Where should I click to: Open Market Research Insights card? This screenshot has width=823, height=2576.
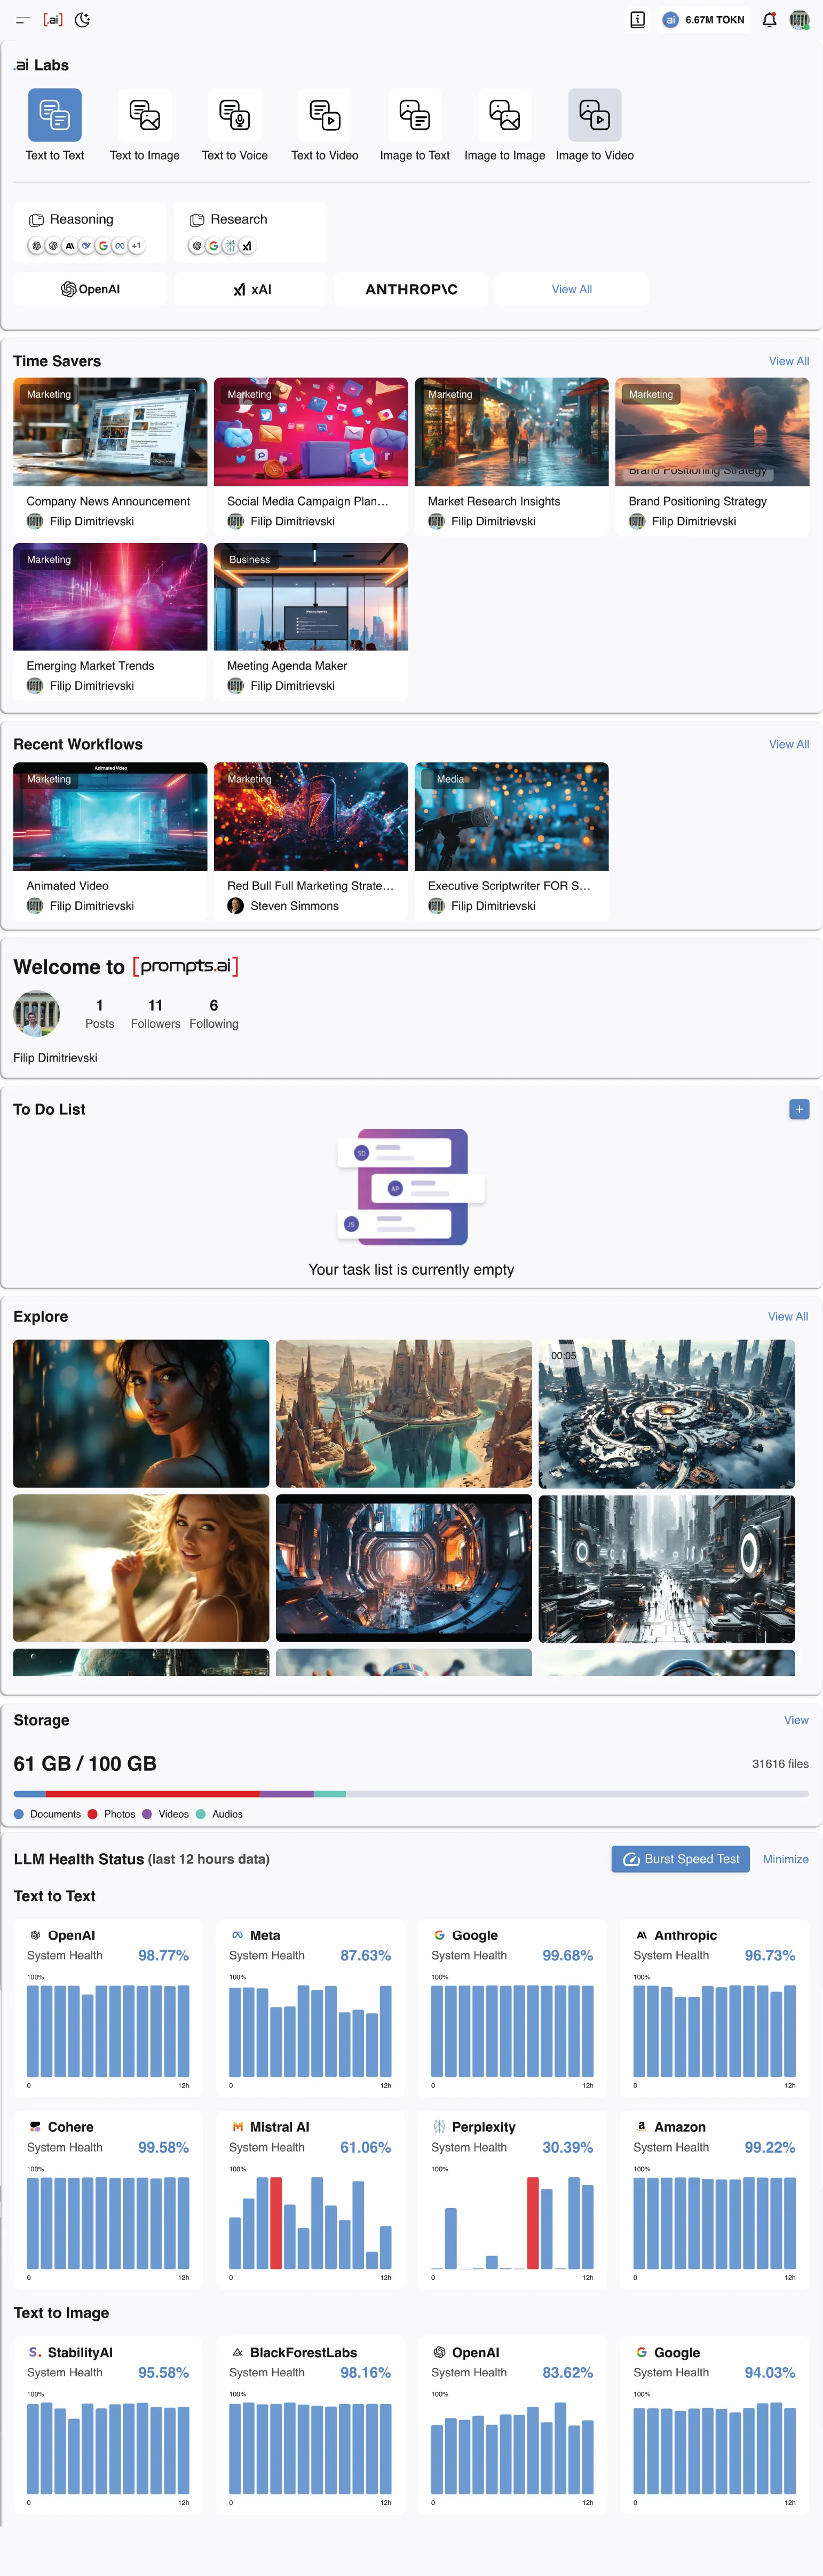(x=512, y=456)
